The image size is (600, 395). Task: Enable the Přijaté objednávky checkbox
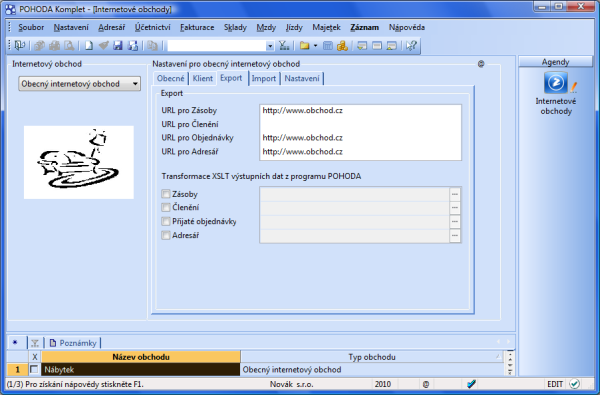166,221
